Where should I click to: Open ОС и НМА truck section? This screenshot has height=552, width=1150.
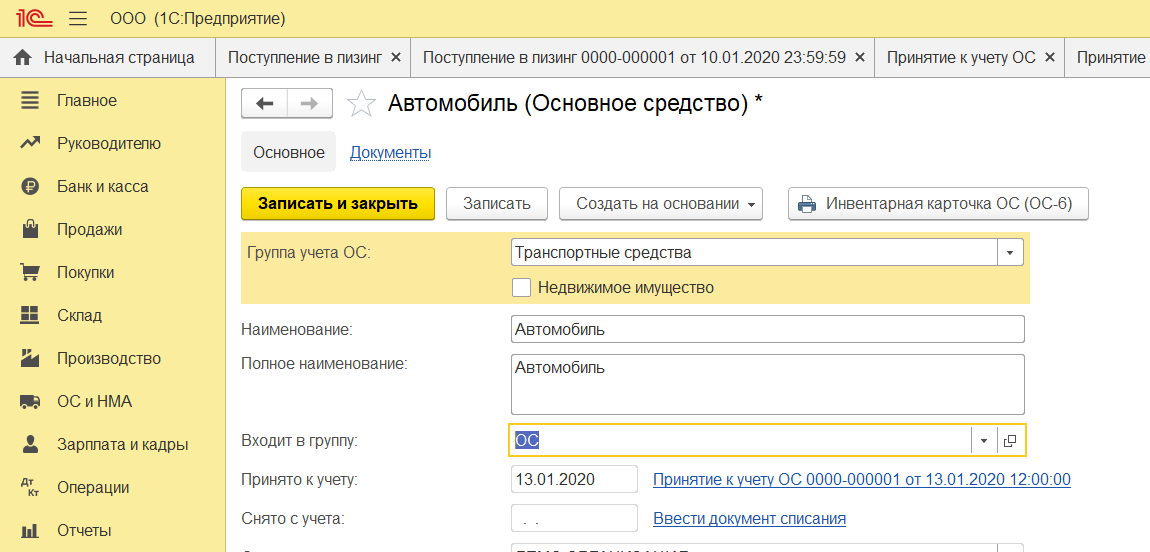[94, 401]
